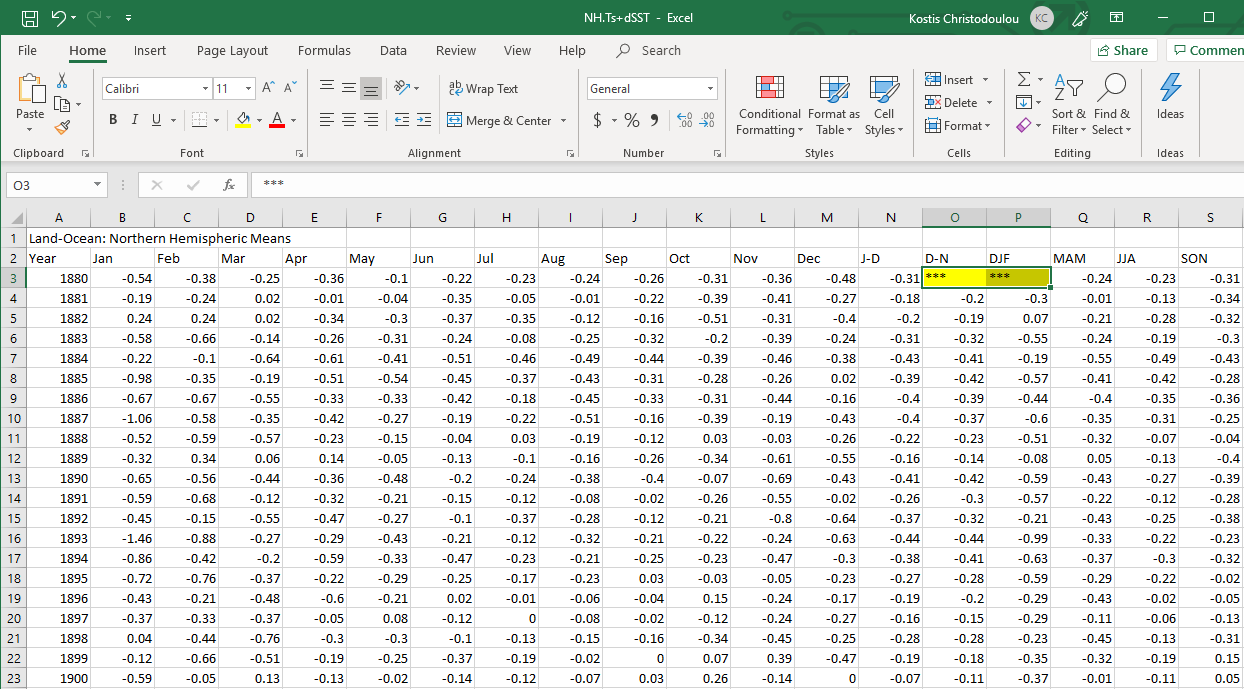Click the Insert Function fx icon

click(229, 185)
